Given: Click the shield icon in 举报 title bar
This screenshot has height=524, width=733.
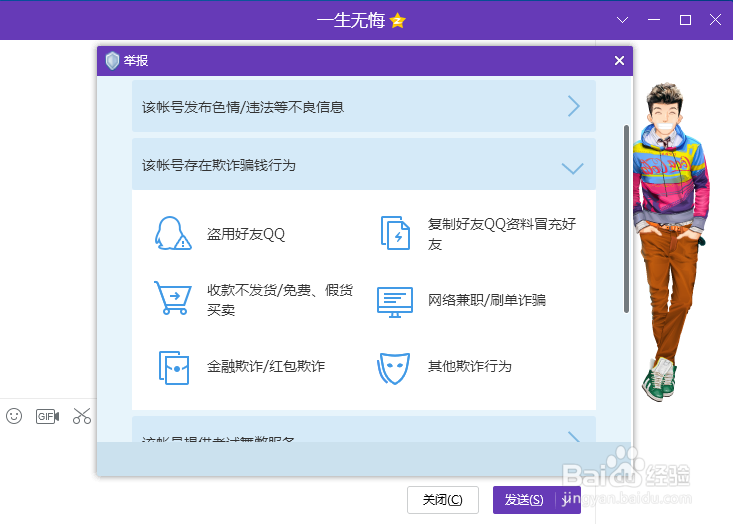Looking at the screenshot, I should 112,61.
